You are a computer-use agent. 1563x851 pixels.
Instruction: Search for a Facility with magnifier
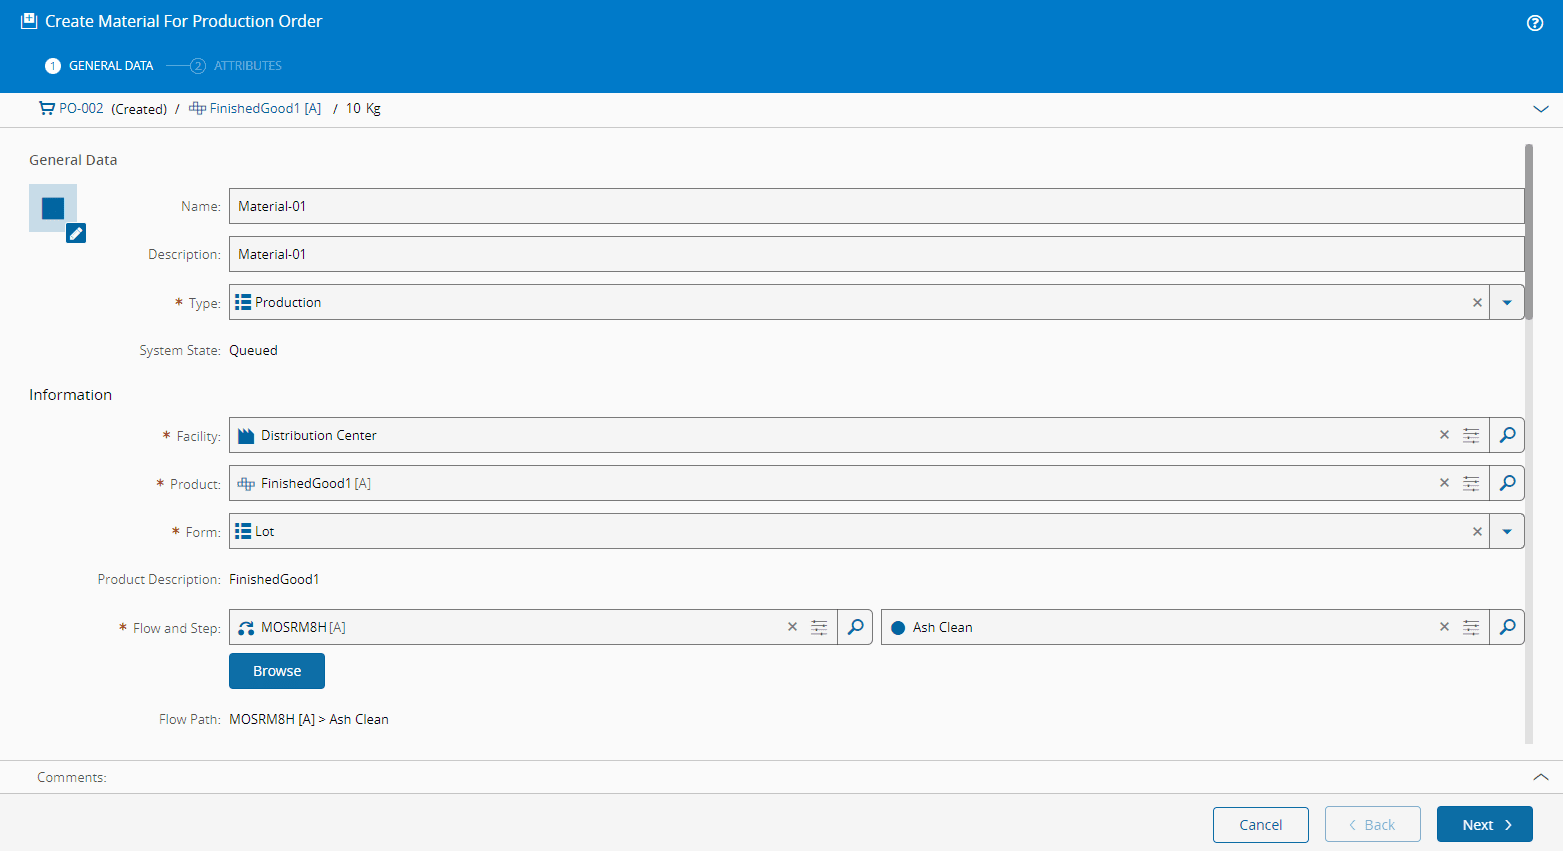click(1507, 435)
